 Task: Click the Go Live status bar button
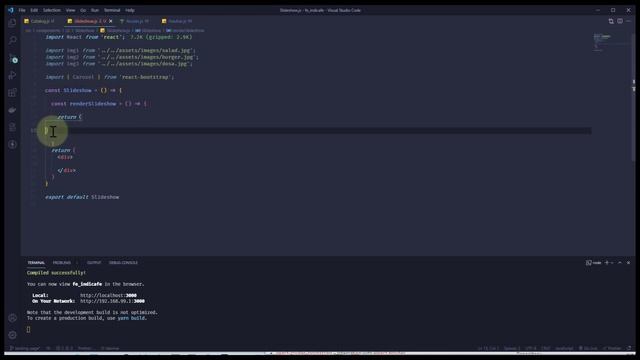(x=588, y=349)
